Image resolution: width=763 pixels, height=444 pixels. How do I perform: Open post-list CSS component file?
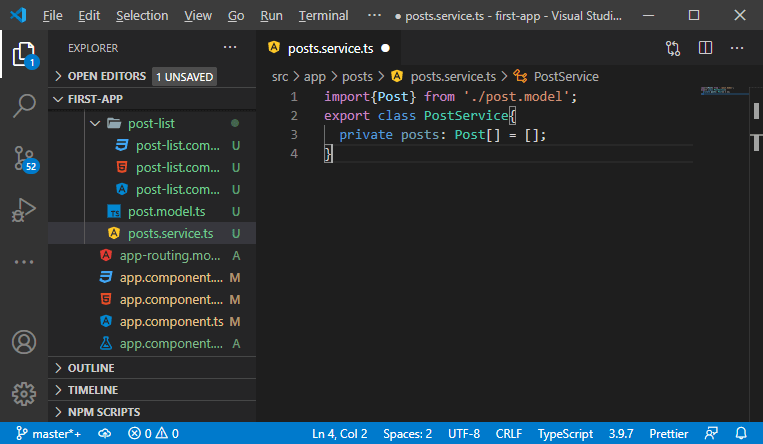152,146
